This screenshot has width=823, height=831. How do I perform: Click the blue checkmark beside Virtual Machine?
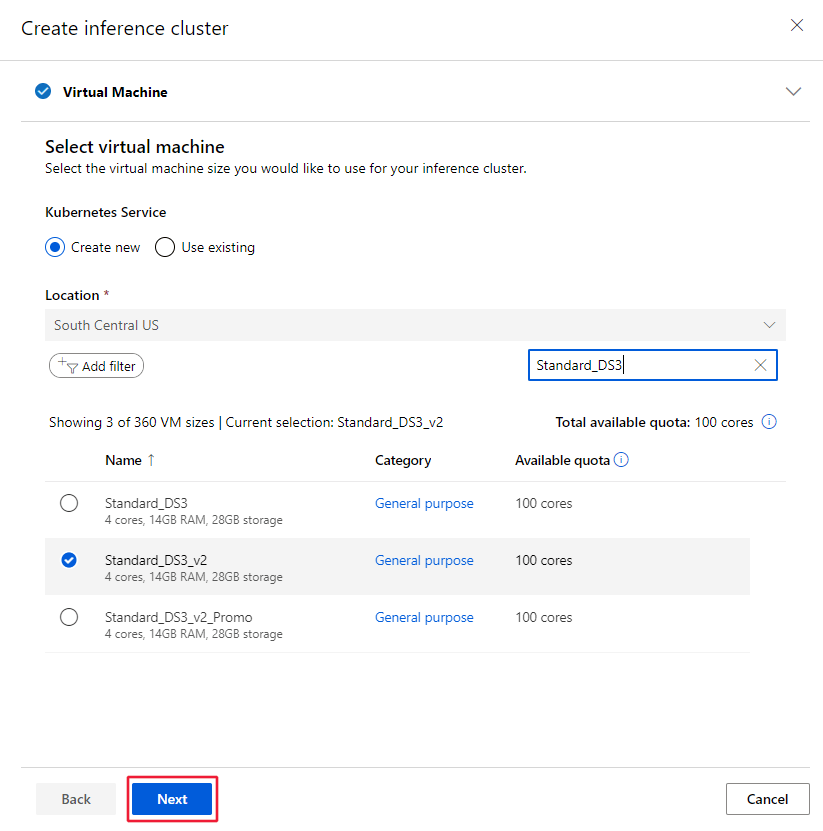pyautogui.click(x=43, y=91)
